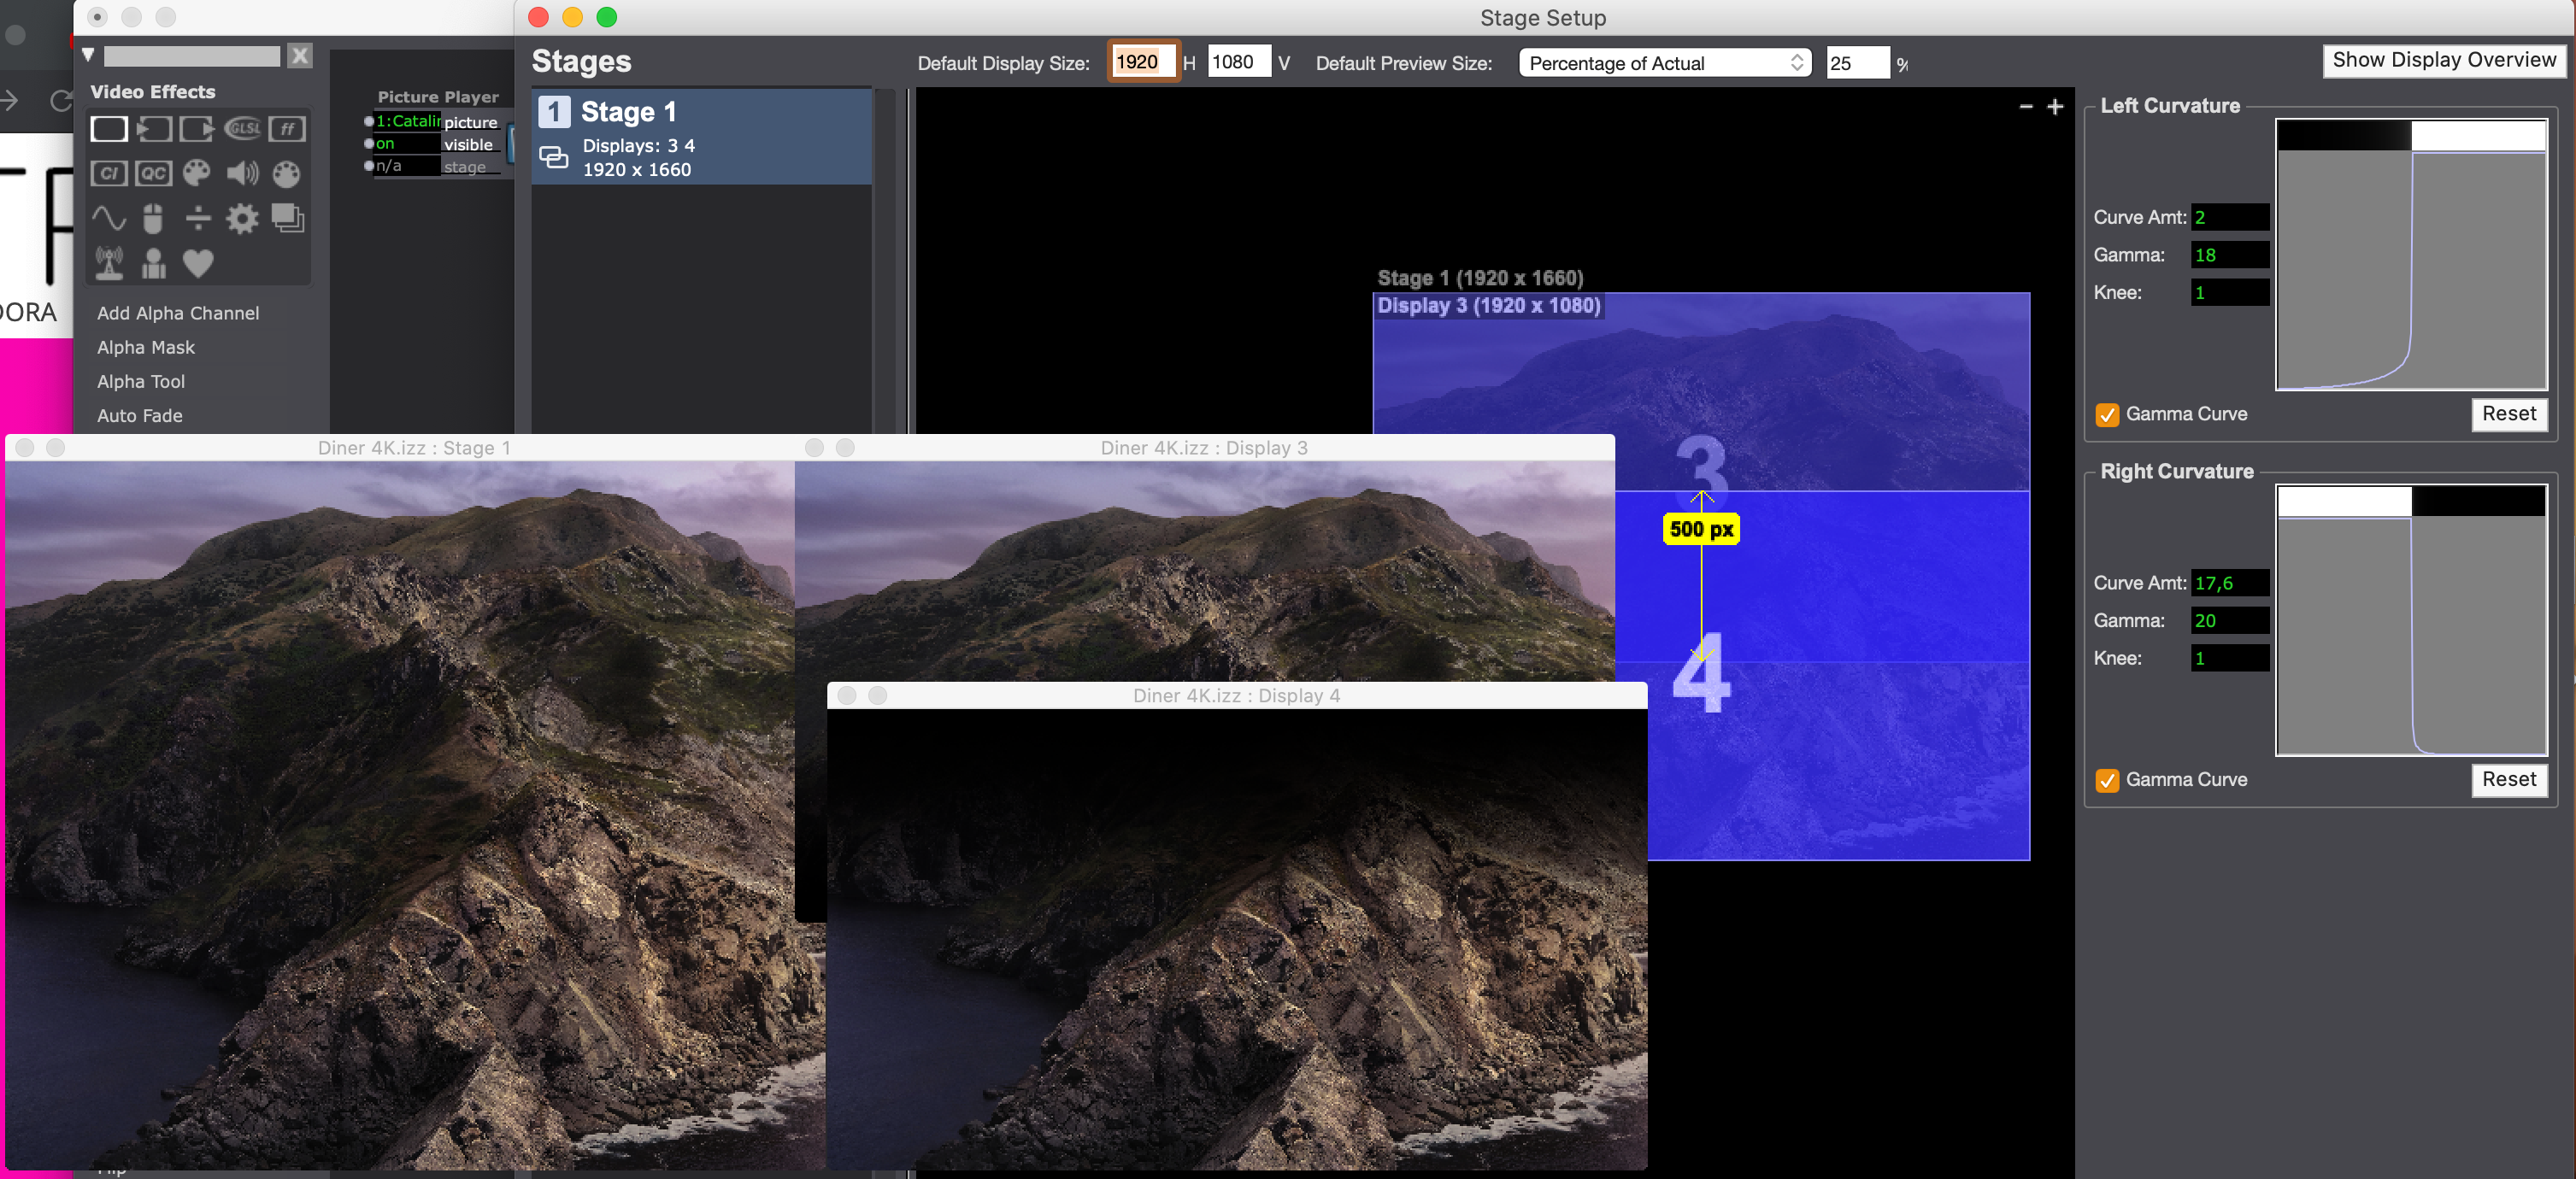Open the heart favorites category icon
2576x1179 pixels.
coord(198,263)
